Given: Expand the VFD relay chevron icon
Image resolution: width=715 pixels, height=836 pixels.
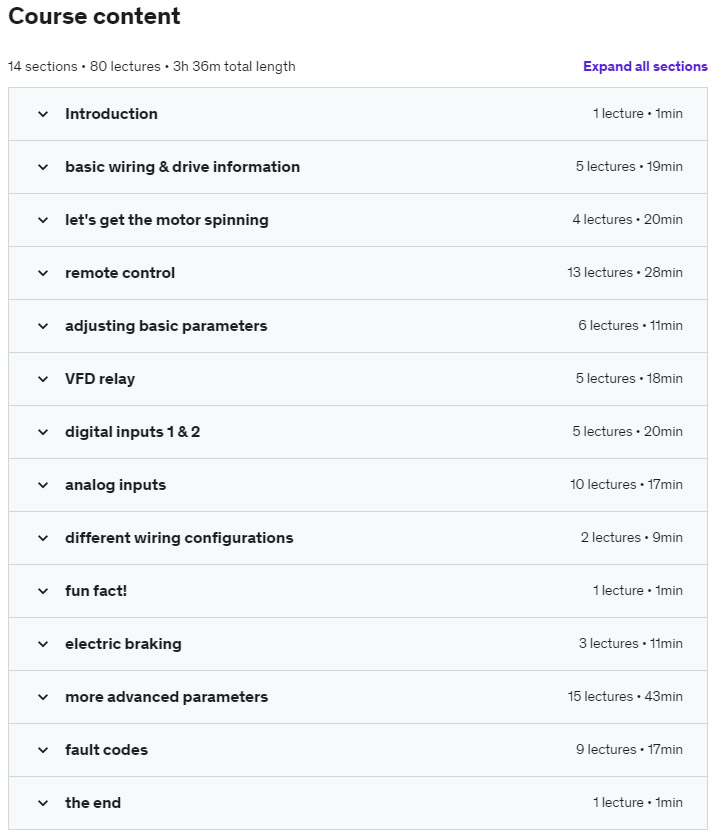Looking at the screenshot, I should [x=43, y=379].
